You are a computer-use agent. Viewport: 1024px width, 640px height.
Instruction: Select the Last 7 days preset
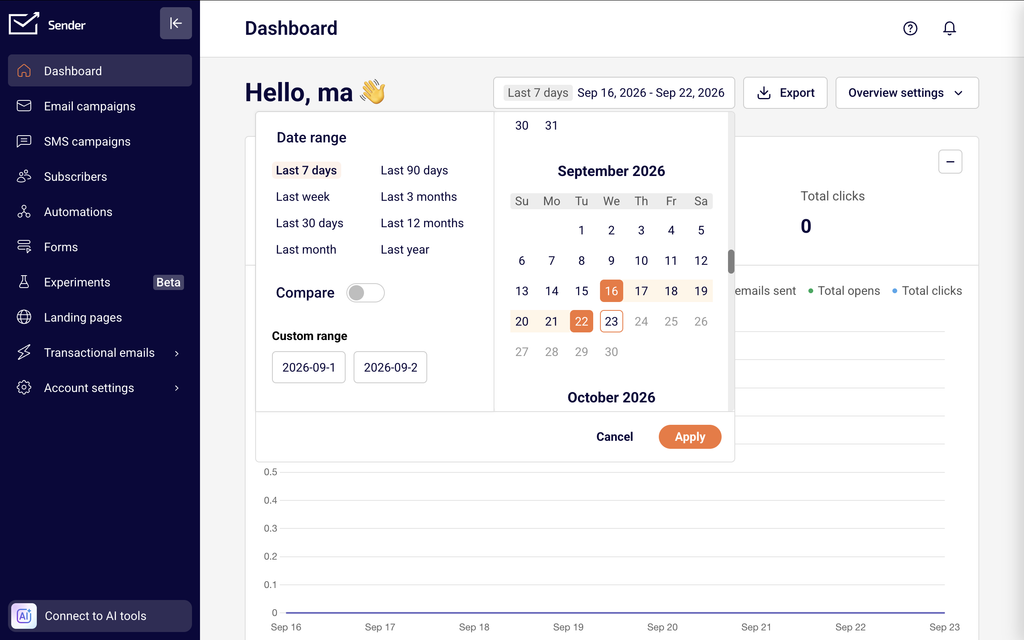pyautogui.click(x=306, y=170)
